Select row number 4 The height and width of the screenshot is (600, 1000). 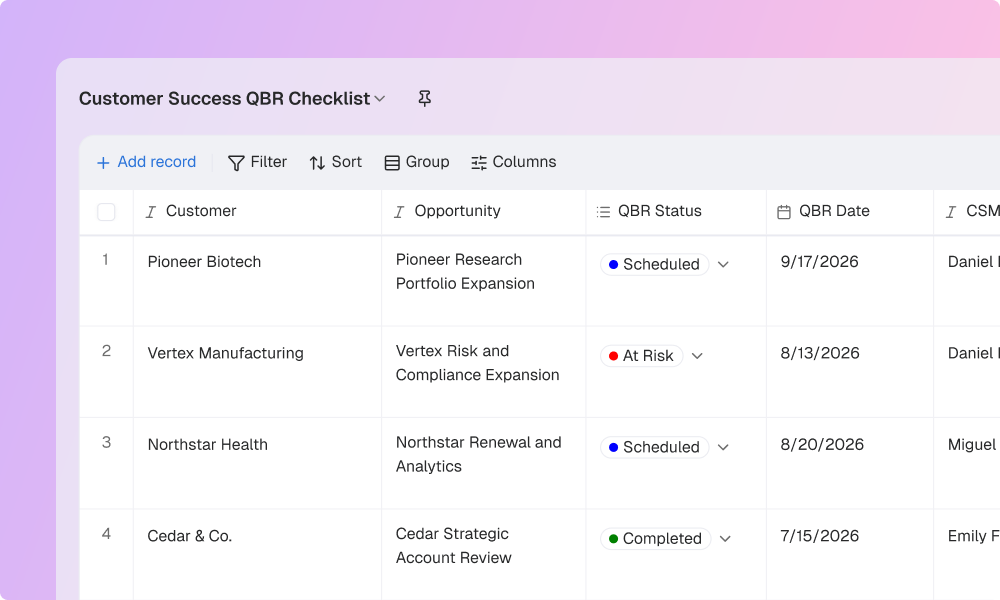[x=106, y=534]
